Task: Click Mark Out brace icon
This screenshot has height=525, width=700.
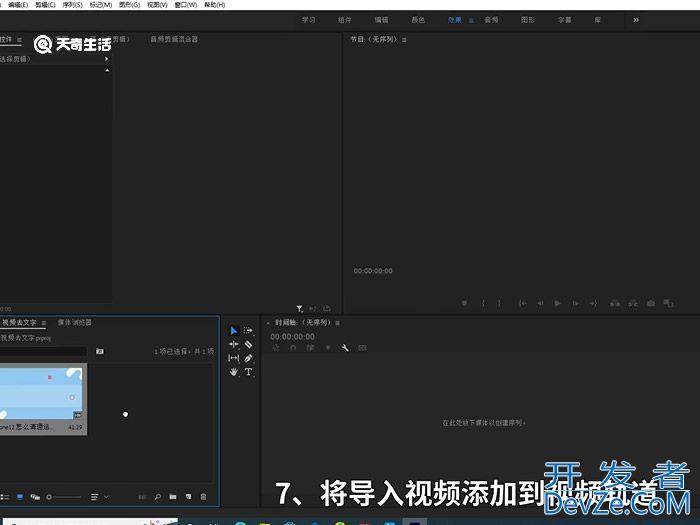Action: click(499, 304)
